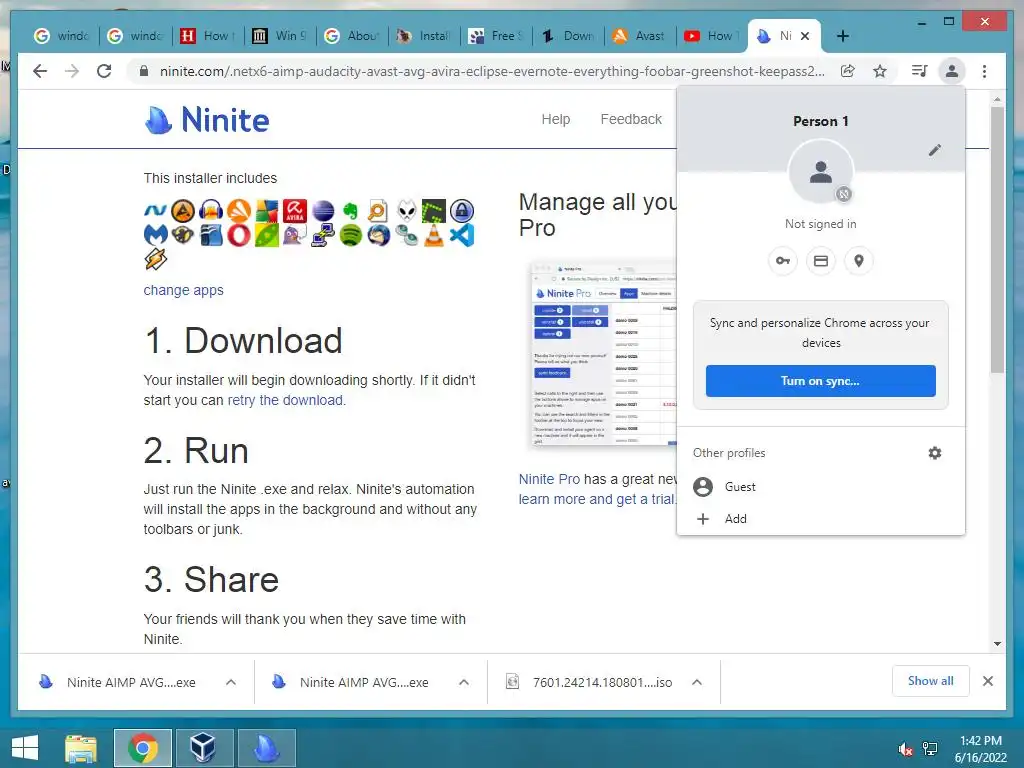Click the change apps link
The width and height of the screenshot is (1024, 768).
click(184, 290)
